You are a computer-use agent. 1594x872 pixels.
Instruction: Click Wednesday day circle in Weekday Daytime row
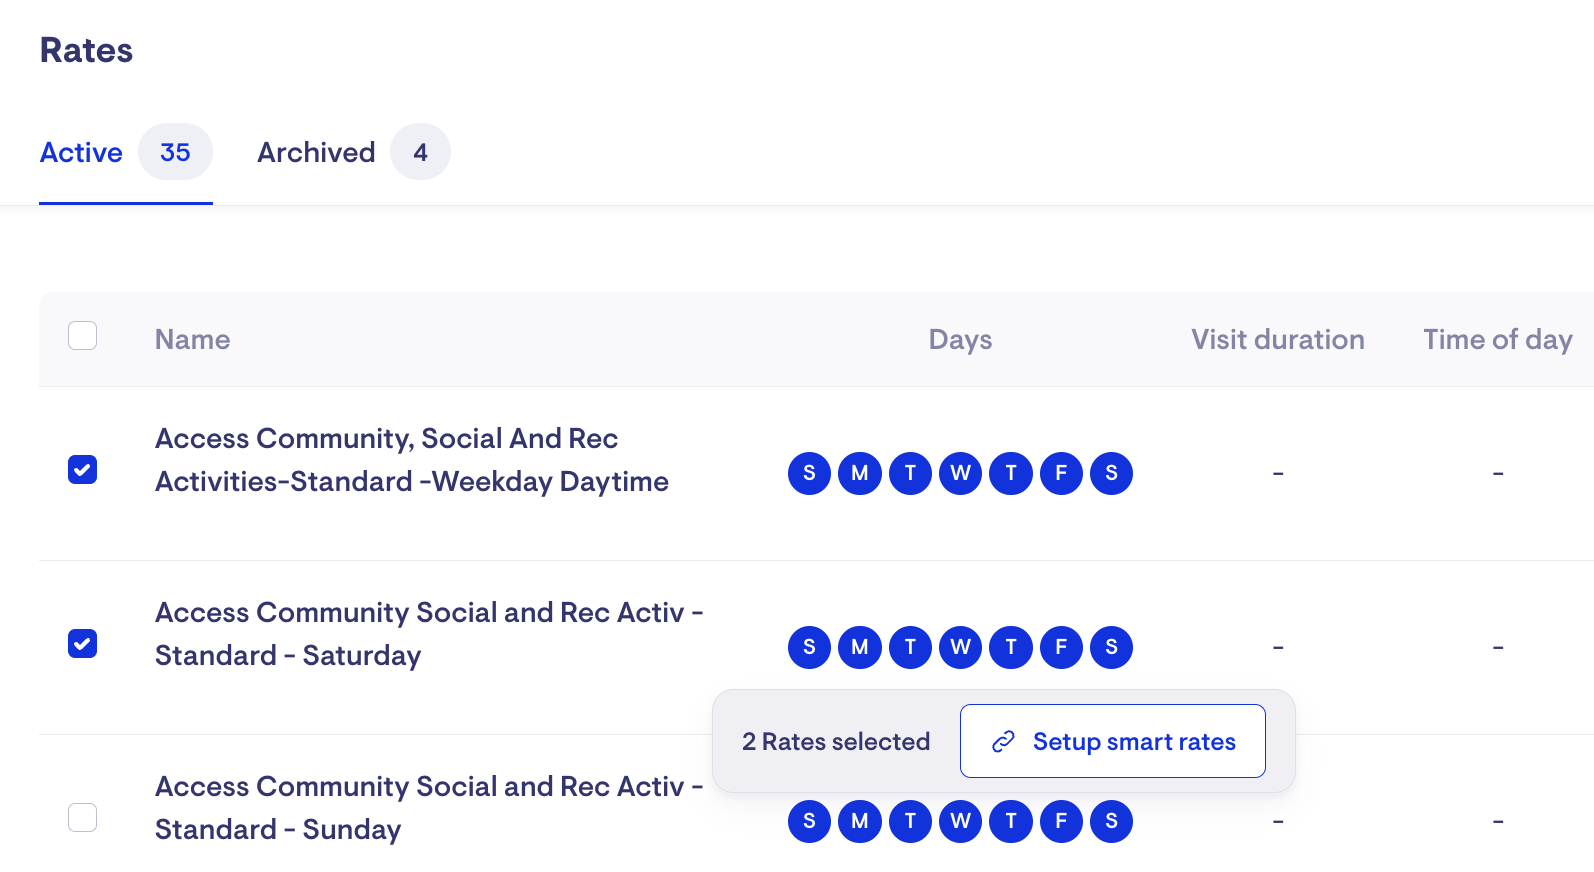[x=960, y=473]
